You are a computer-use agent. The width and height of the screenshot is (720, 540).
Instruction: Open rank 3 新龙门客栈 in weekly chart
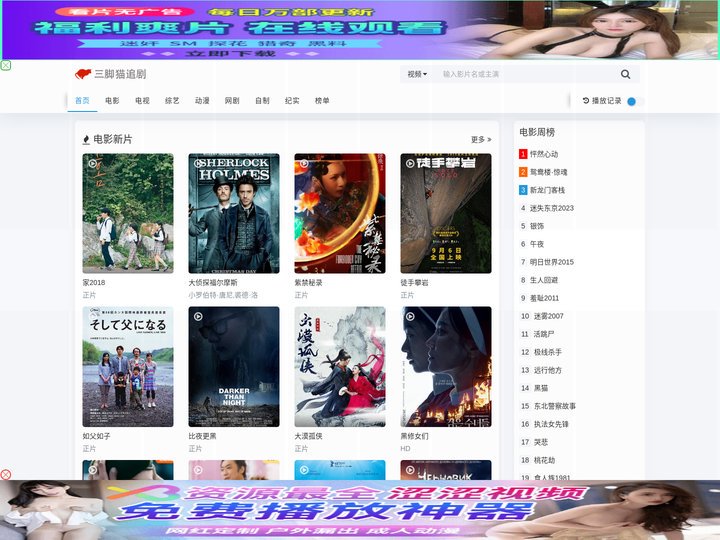[x=547, y=190]
